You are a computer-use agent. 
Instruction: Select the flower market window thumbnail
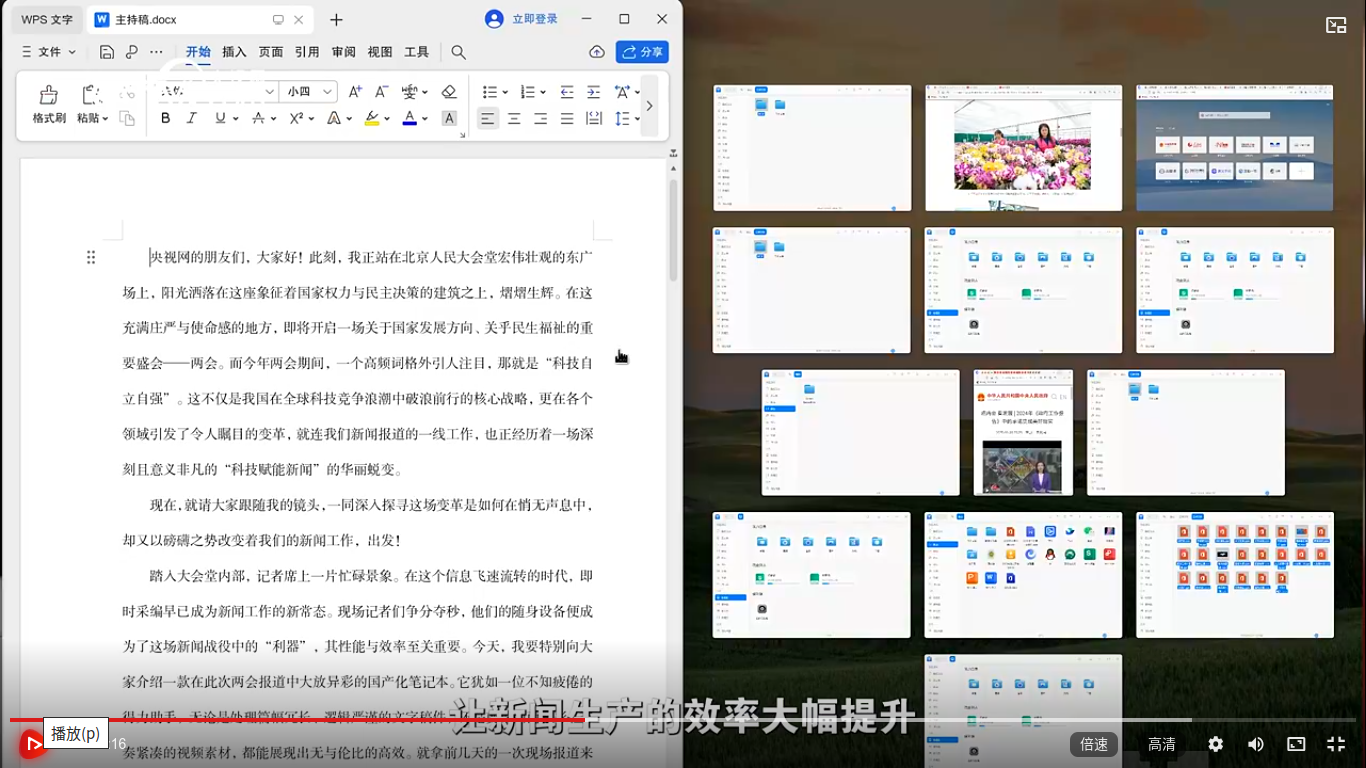coord(1023,147)
